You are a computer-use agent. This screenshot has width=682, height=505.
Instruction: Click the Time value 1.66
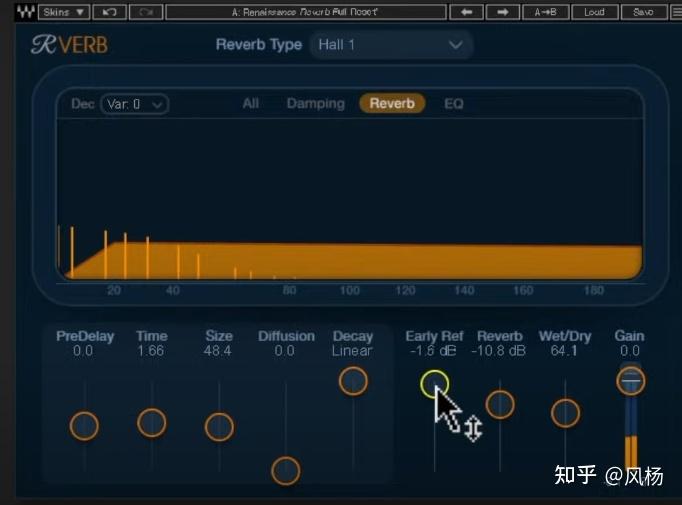tap(150, 351)
